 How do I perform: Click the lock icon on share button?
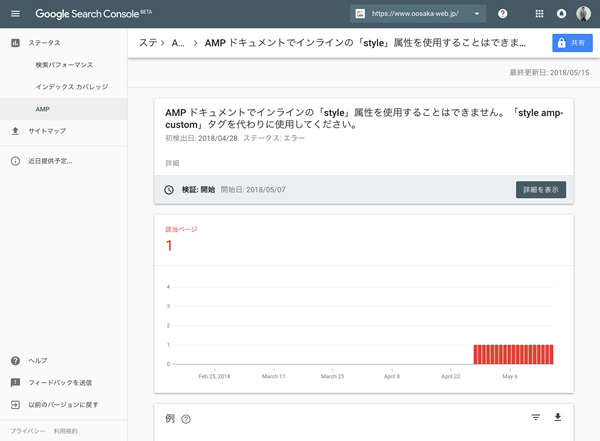click(561, 43)
